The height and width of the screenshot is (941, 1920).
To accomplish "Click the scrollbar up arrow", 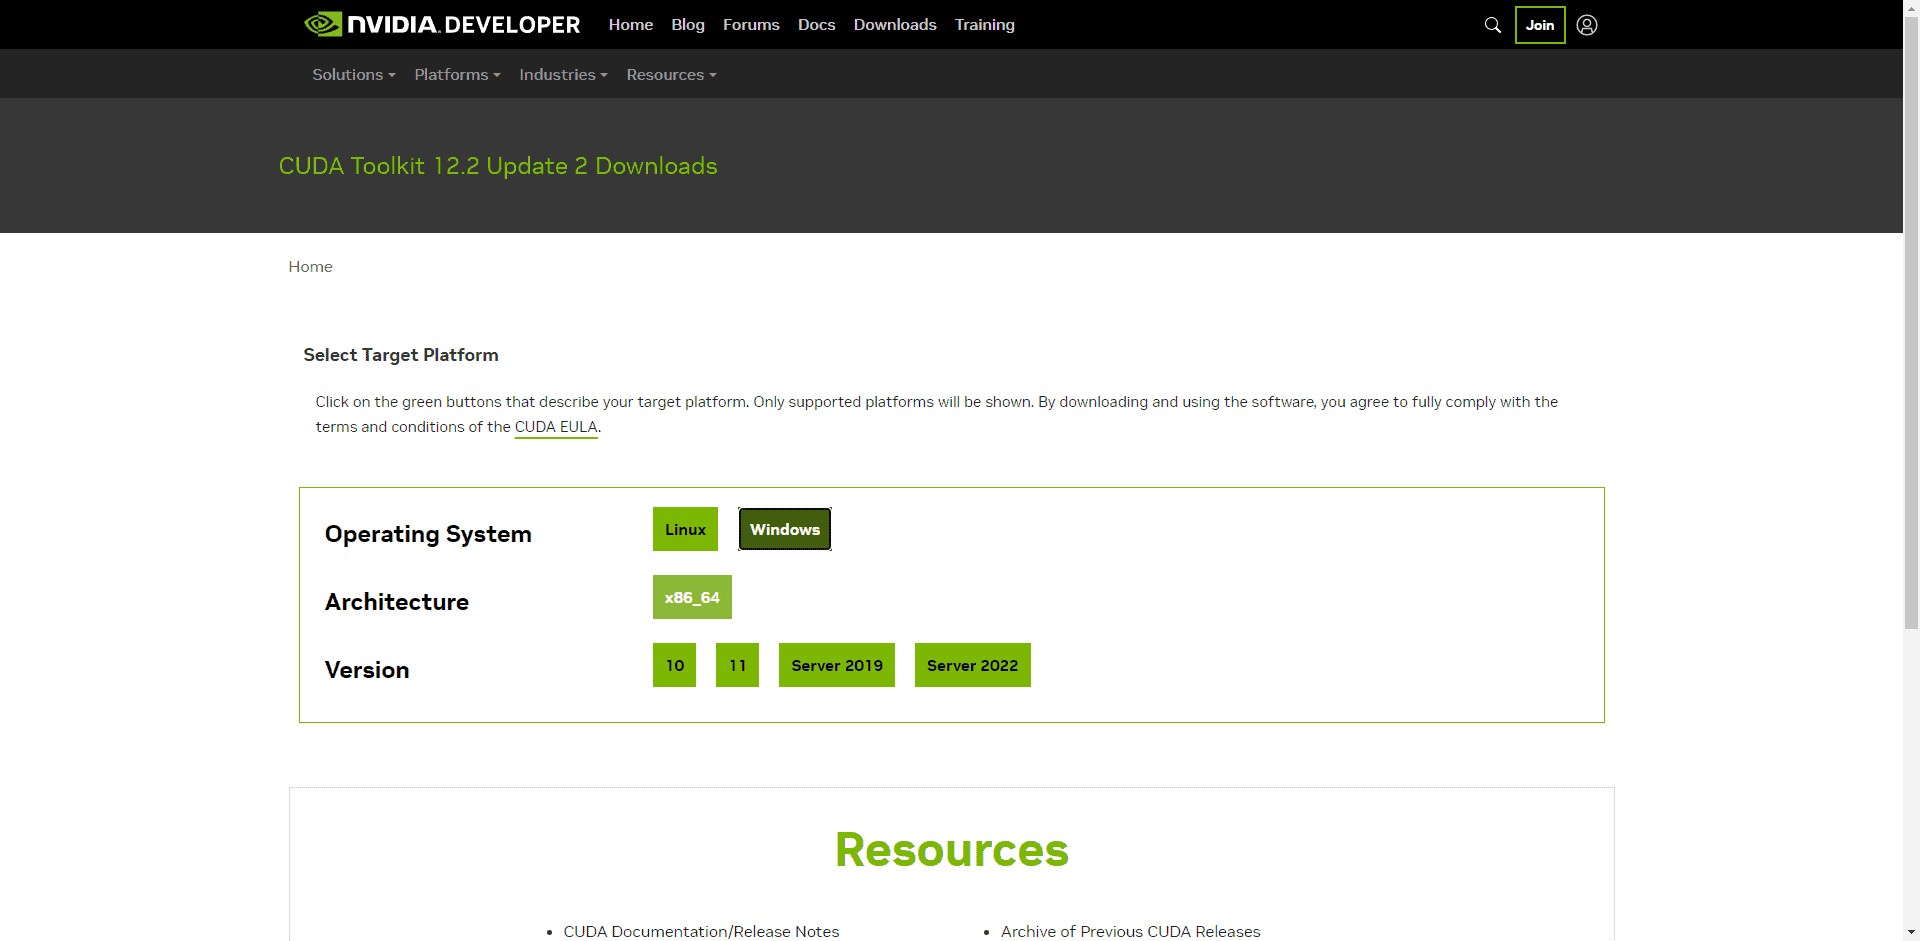I will (x=1911, y=7).
